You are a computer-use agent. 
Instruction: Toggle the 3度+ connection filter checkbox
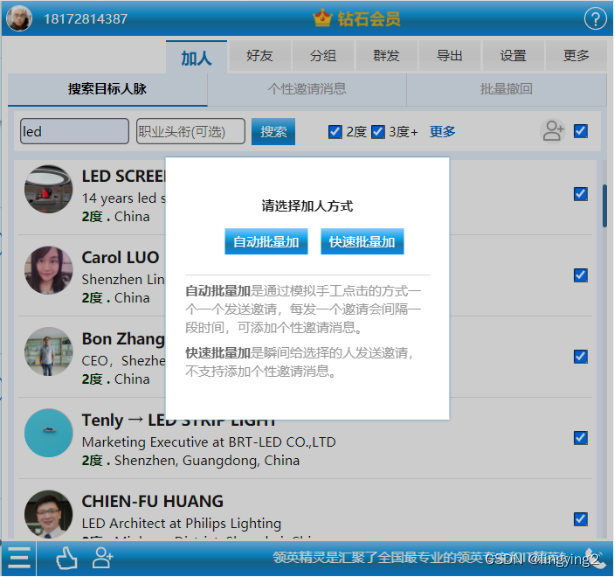point(378,132)
